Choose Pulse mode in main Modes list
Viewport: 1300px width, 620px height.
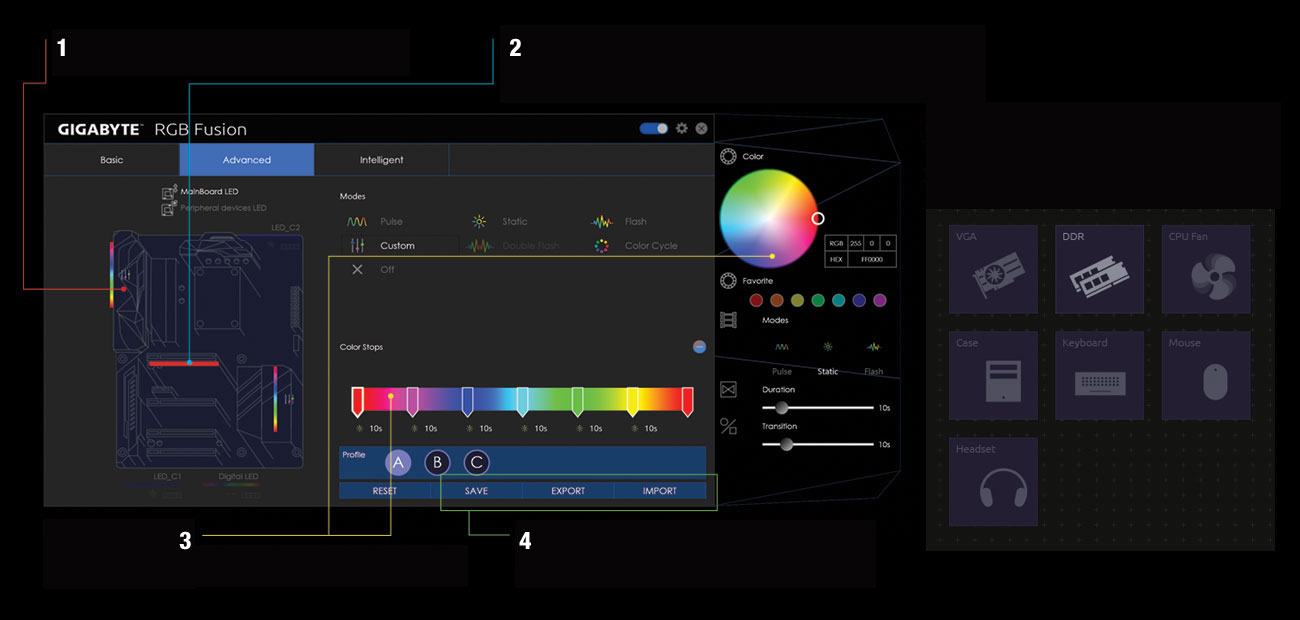click(375, 221)
